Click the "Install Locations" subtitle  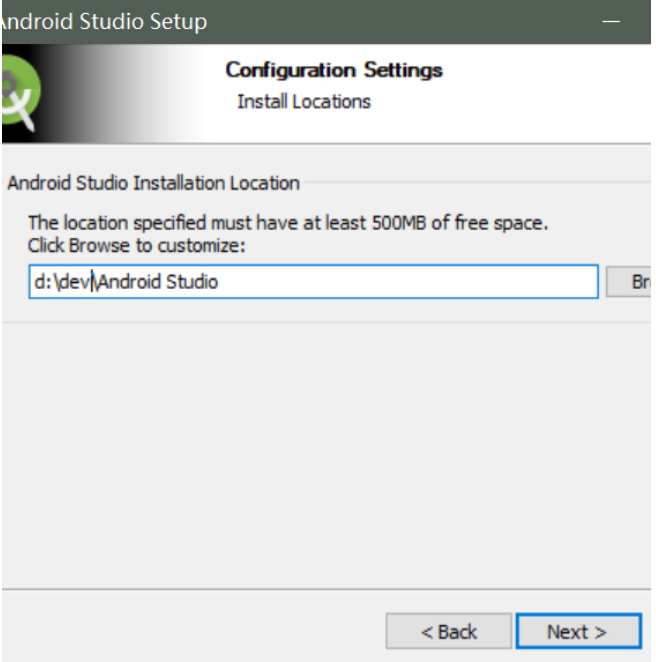tap(304, 102)
